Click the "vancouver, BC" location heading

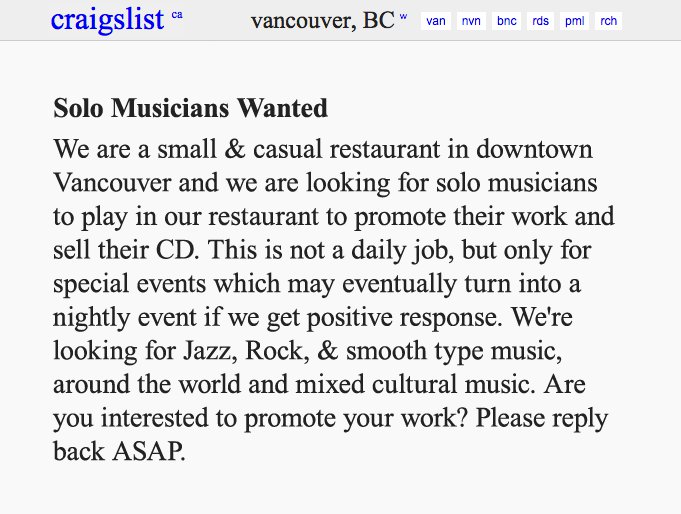click(x=322, y=21)
